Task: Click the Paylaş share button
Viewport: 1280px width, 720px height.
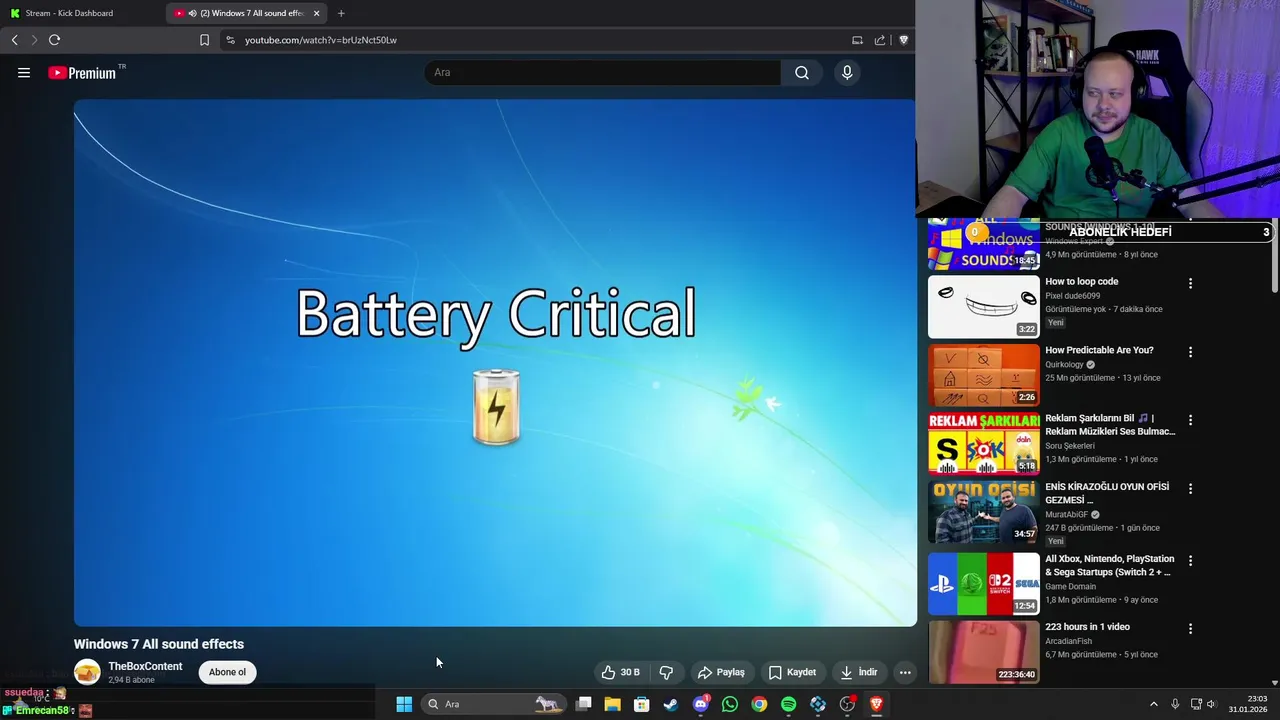Action: [721, 672]
